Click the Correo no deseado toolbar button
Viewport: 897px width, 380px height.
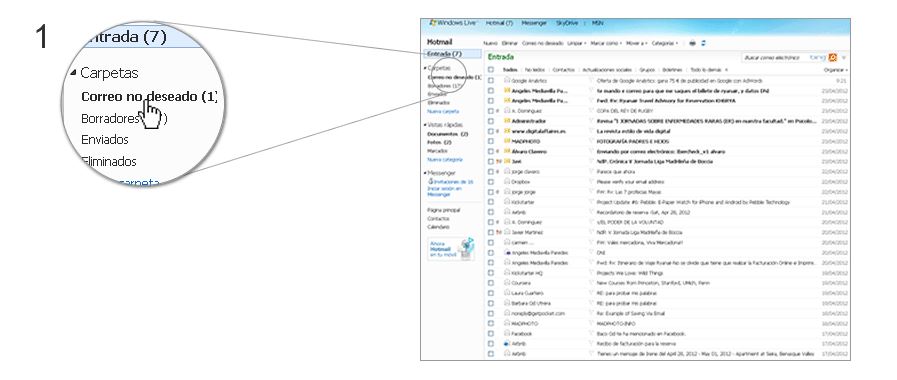(x=542, y=43)
